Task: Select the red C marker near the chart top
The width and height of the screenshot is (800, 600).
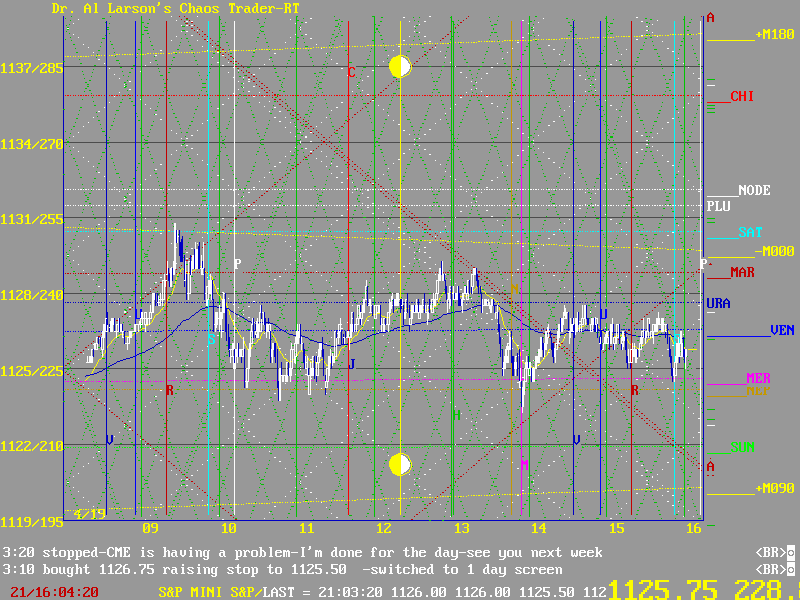Action: [x=351, y=72]
